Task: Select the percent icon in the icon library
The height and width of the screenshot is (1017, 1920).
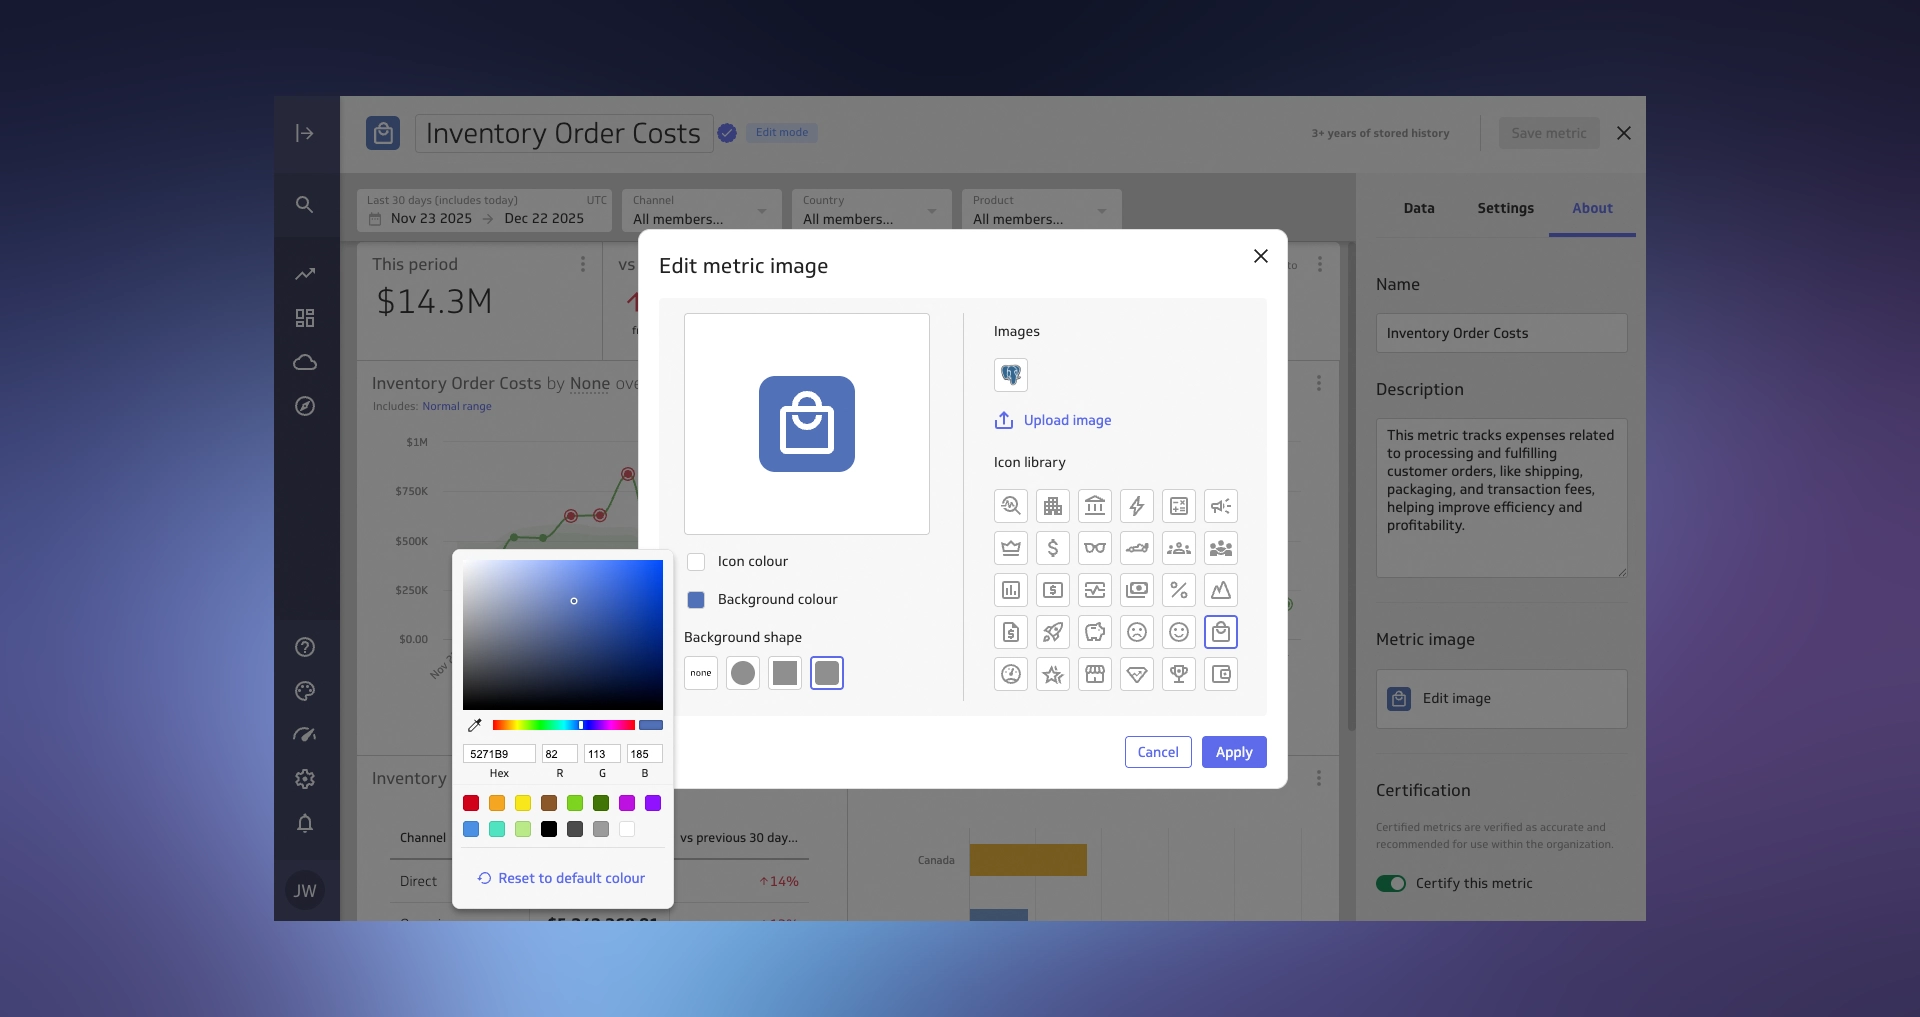Action: coord(1179,590)
